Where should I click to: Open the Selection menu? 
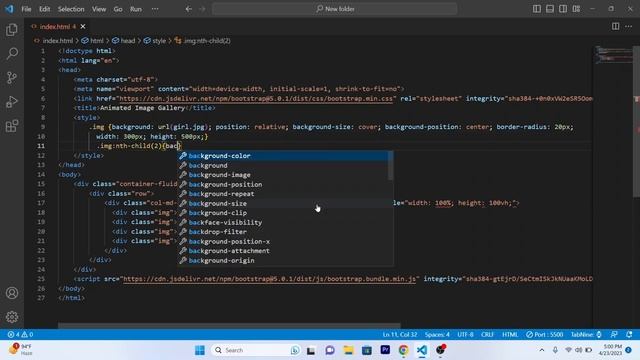[x=71, y=9]
